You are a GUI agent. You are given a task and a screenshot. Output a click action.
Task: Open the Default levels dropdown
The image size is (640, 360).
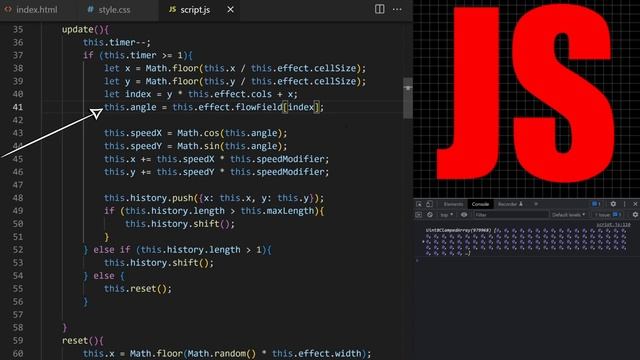click(x=569, y=215)
